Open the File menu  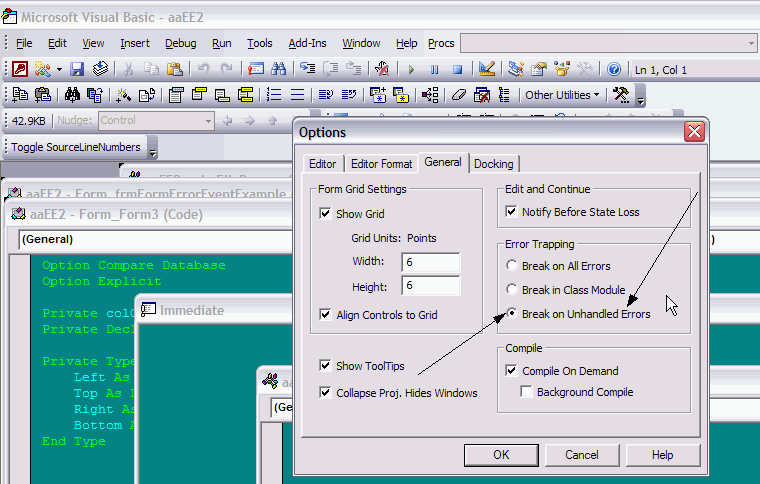point(24,44)
